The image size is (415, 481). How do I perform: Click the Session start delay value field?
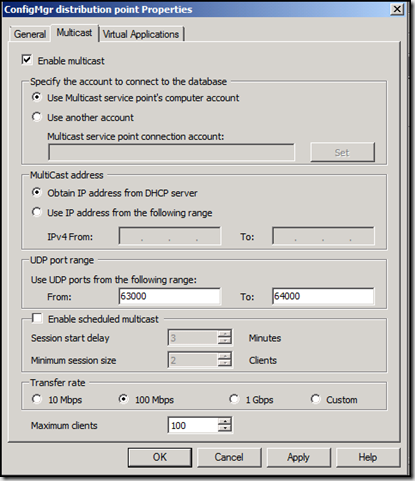[x=192, y=338]
